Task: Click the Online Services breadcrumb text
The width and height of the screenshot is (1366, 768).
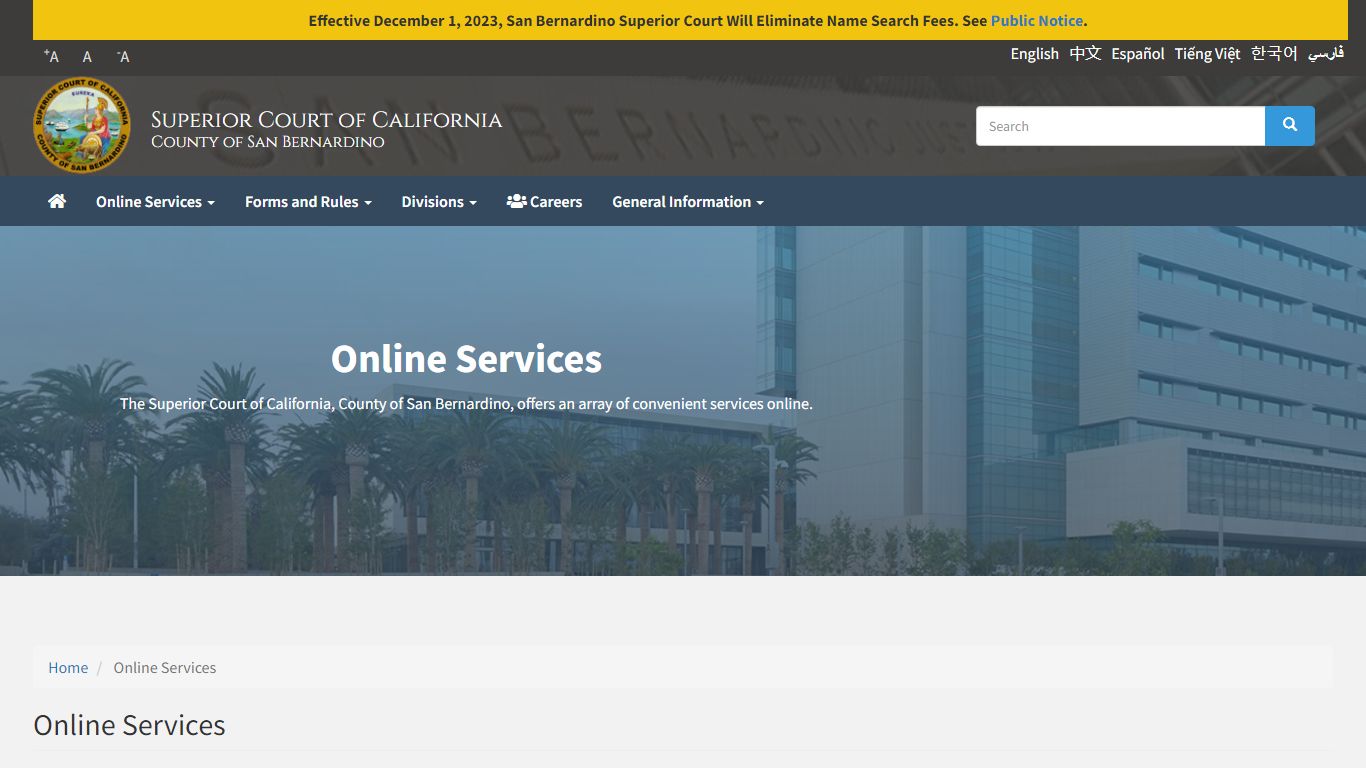Action: click(x=165, y=667)
